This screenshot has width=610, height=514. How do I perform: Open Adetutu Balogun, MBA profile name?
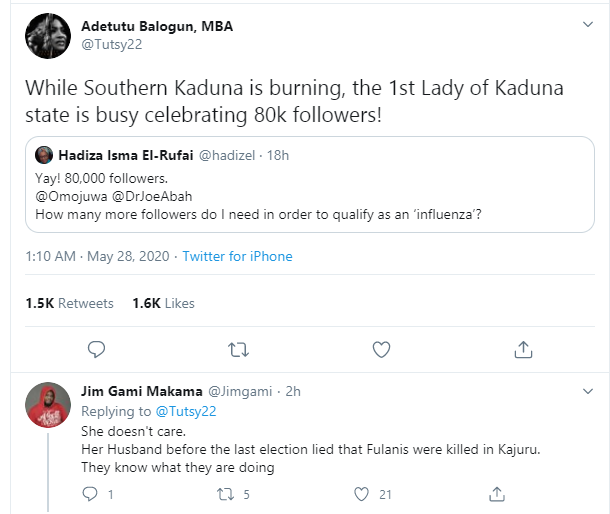157,26
